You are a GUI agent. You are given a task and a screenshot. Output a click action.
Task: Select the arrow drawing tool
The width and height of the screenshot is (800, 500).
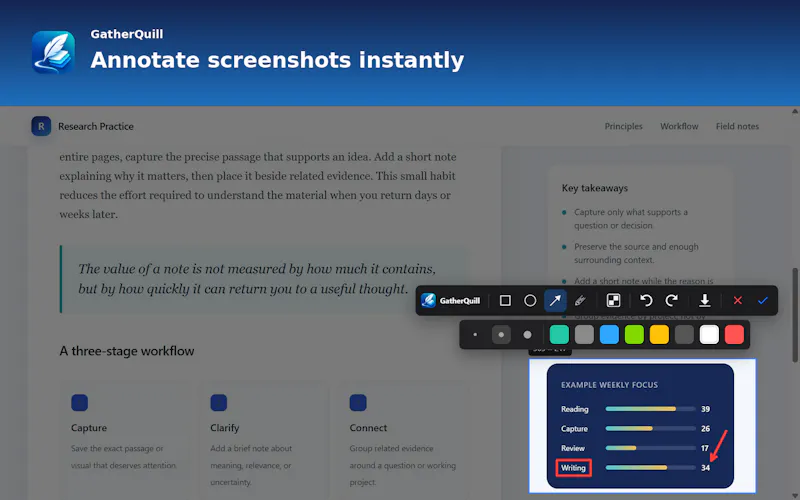pyautogui.click(x=555, y=301)
